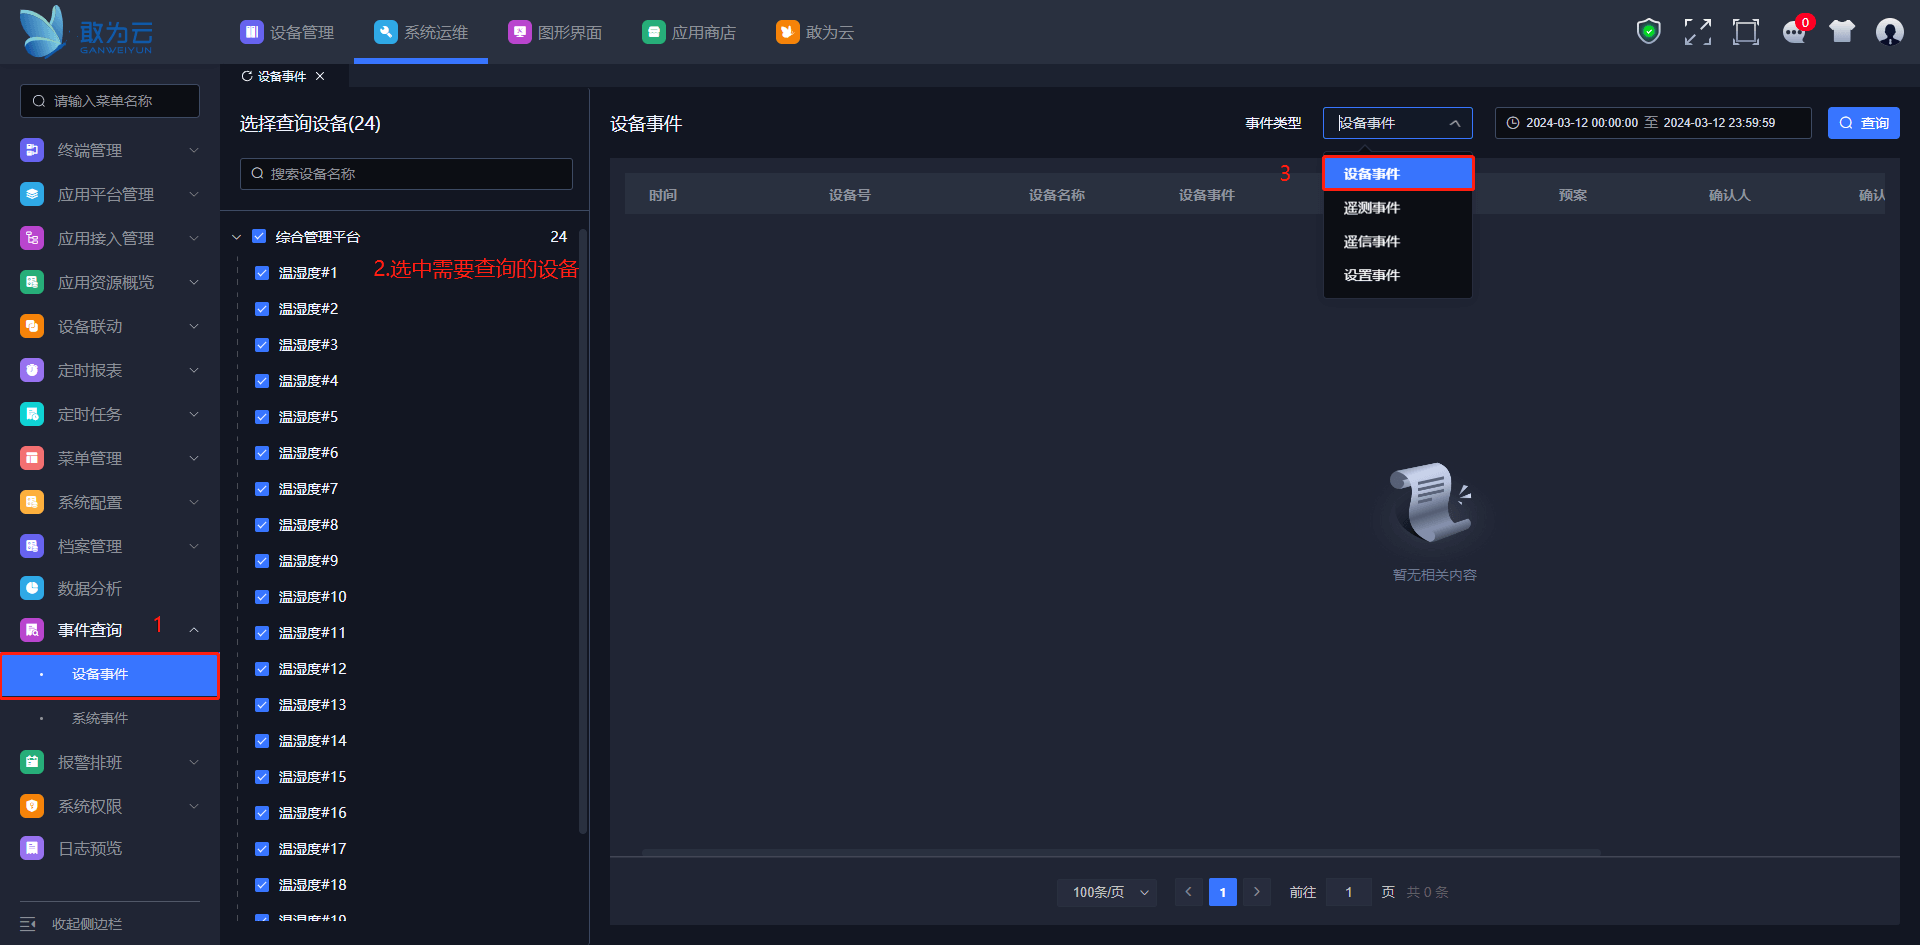This screenshot has width=1920, height=945.
Task: Click the screen frame icon in header
Action: (1746, 32)
